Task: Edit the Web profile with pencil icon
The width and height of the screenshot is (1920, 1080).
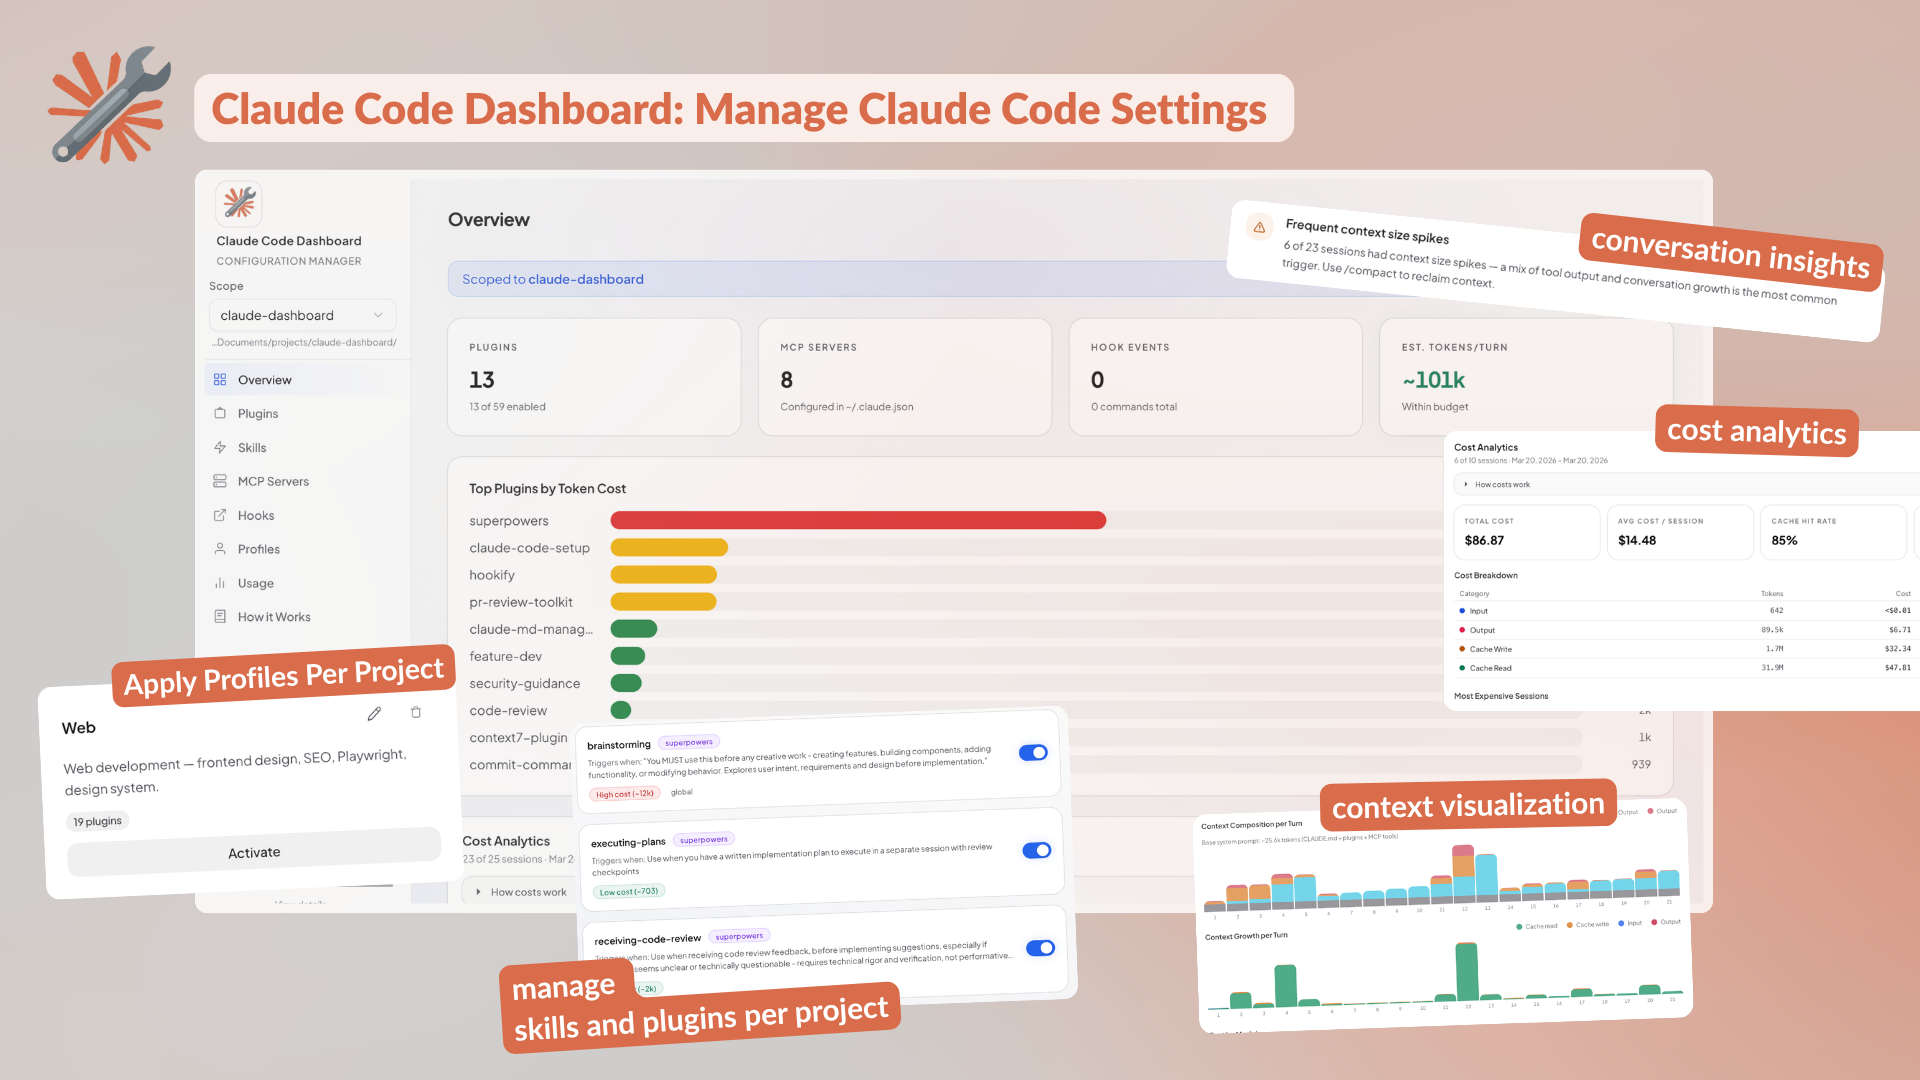Action: pyautogui.click(x=374, y=714)
